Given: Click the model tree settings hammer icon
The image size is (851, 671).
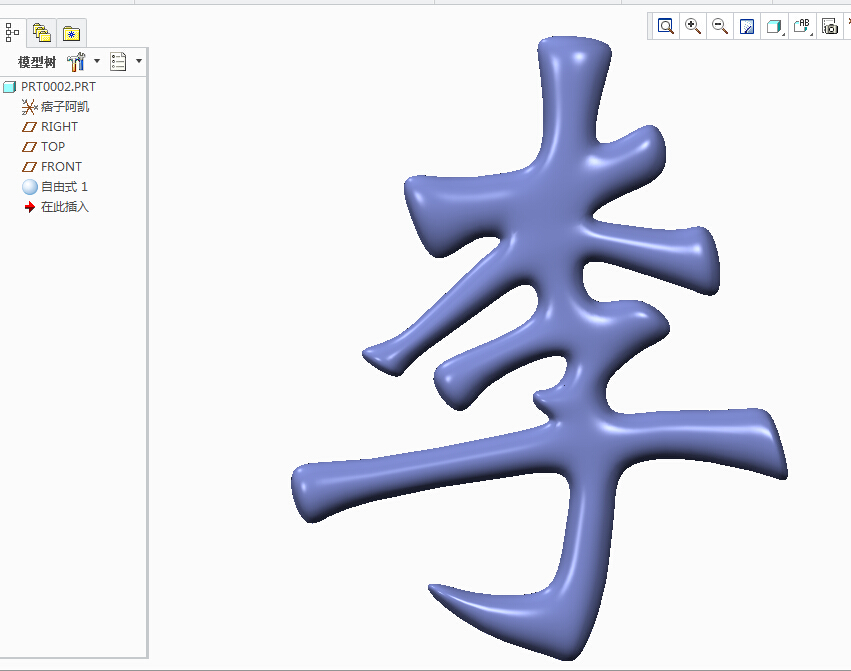Looking at the screenshot, I should click(x=76, y=62).
